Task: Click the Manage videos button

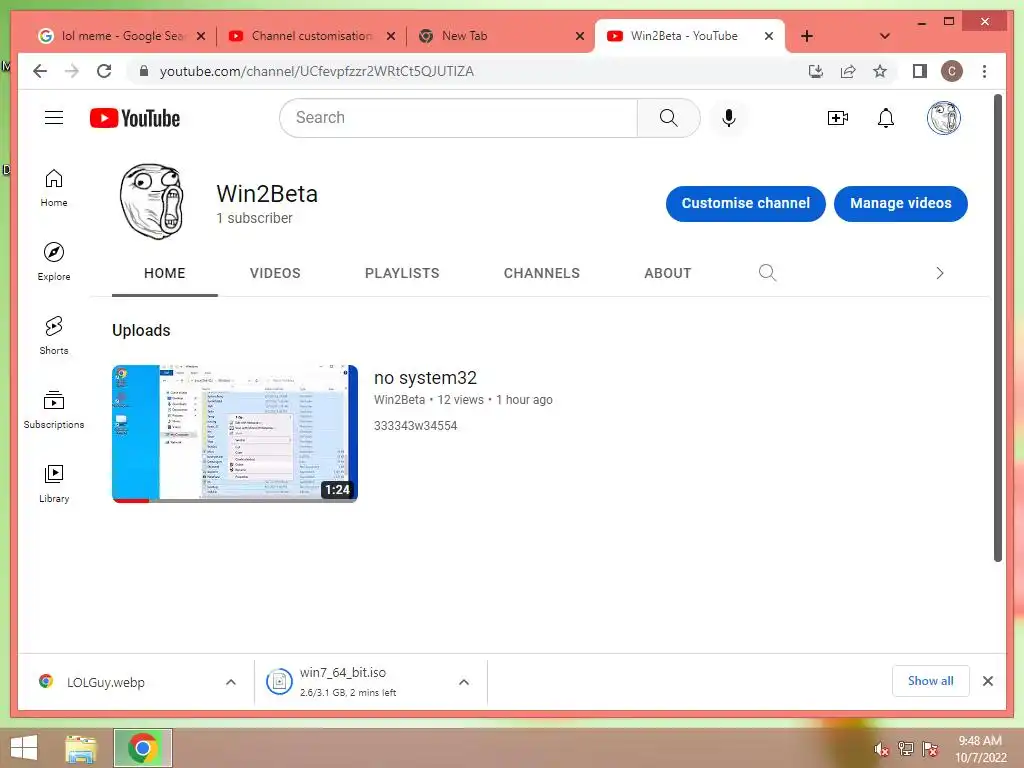Action: 901,203
